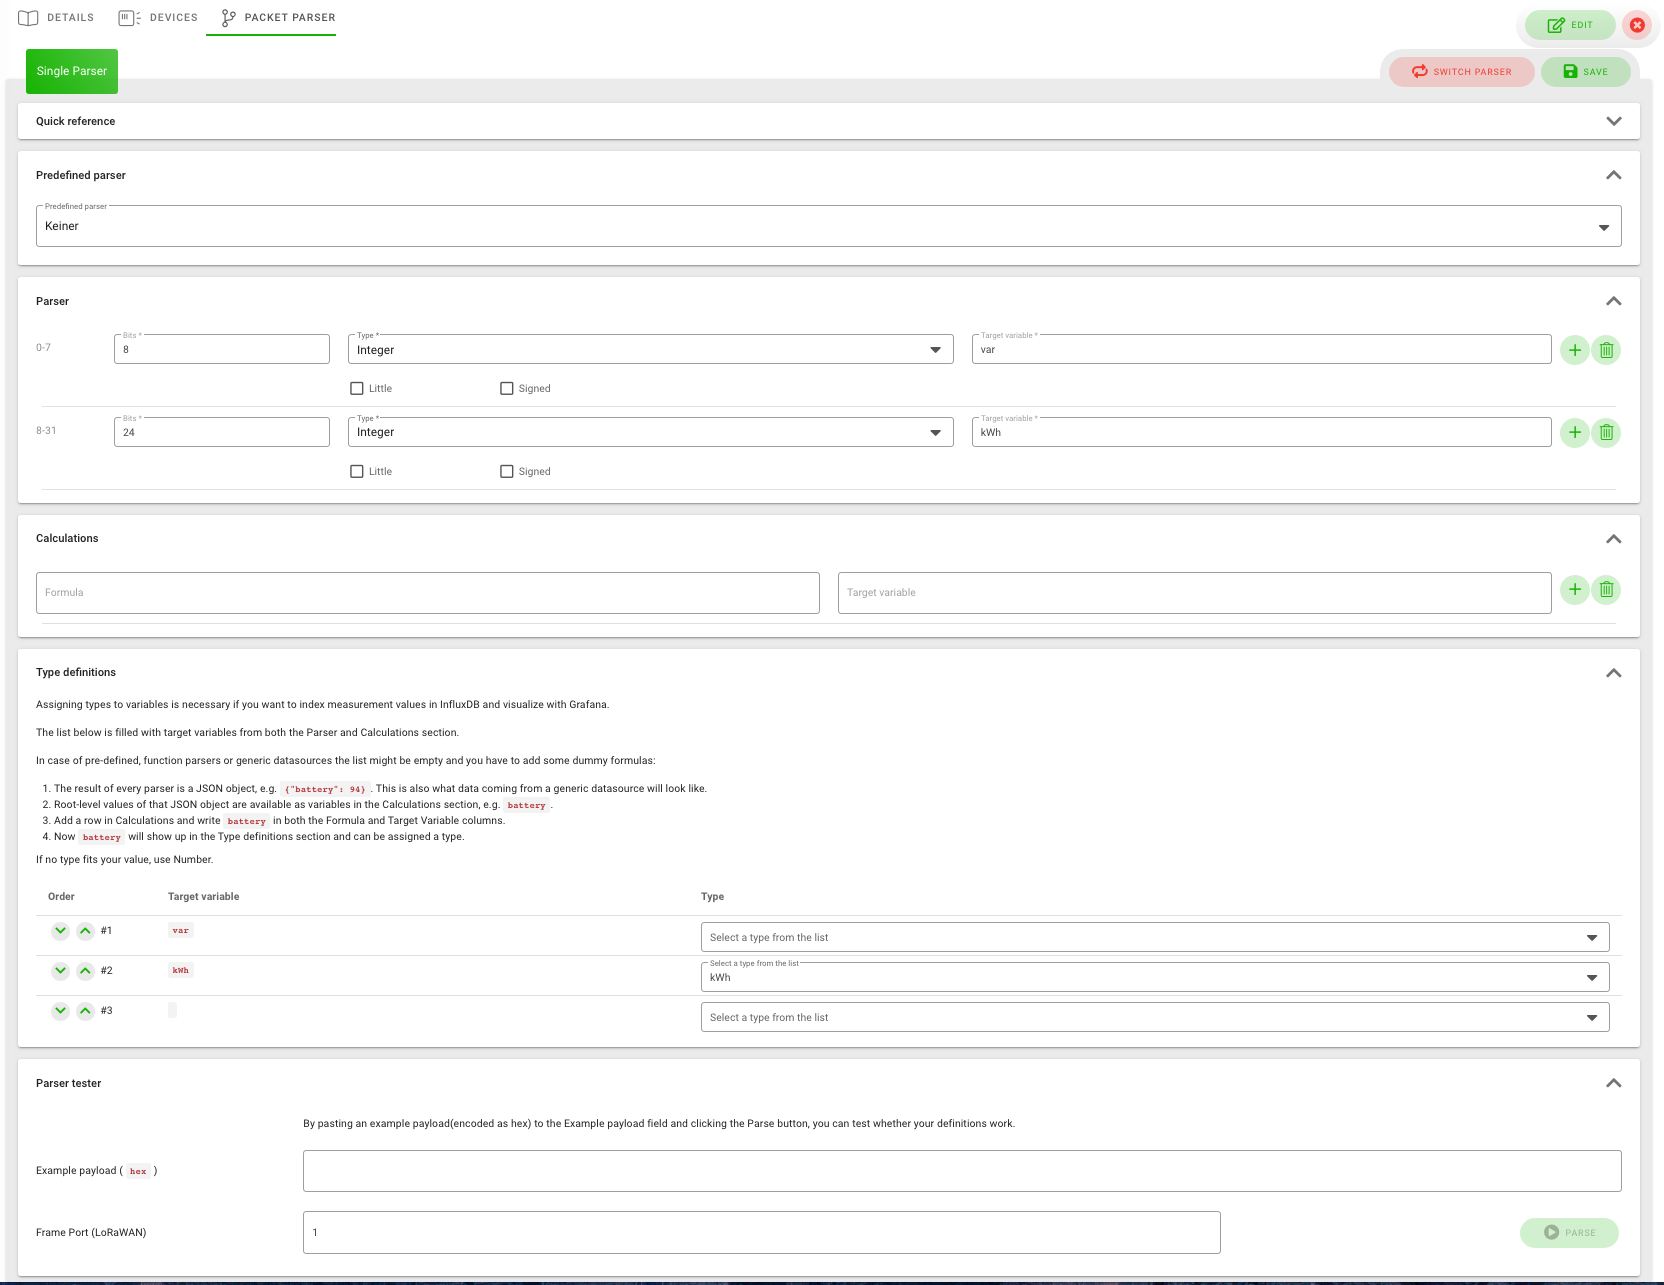Viewport: 1664px width, 1285px height.
Task: Add a new calculation row
Action: 1574,590
